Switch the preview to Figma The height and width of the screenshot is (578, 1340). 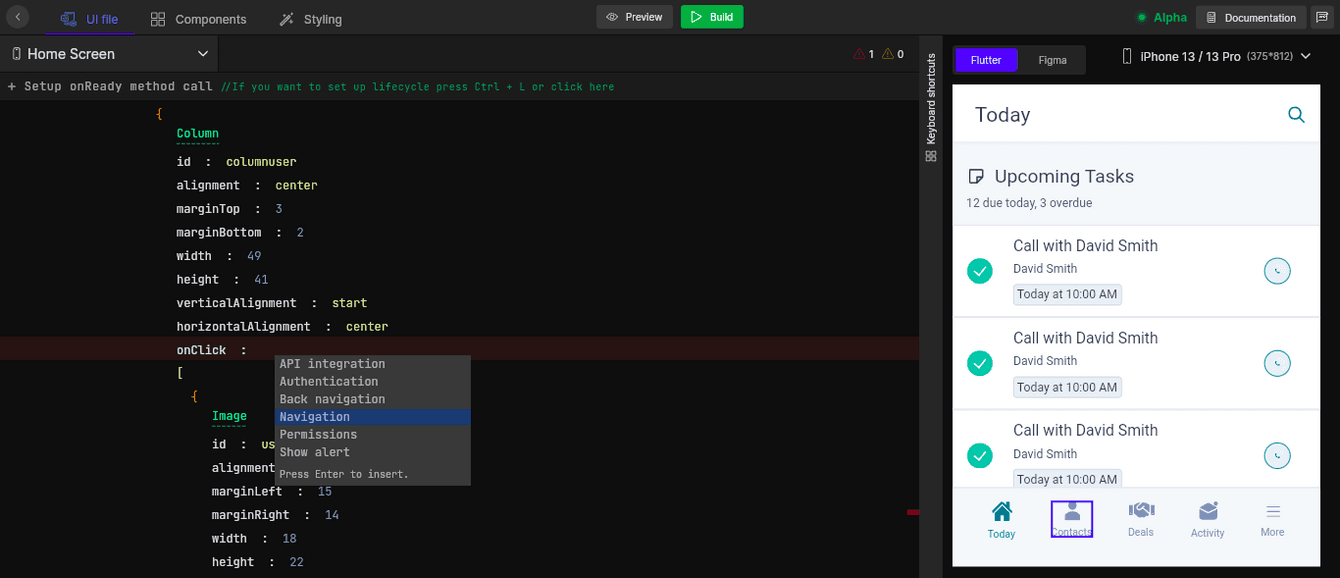pyautogui.click(x=1052, y=60)
